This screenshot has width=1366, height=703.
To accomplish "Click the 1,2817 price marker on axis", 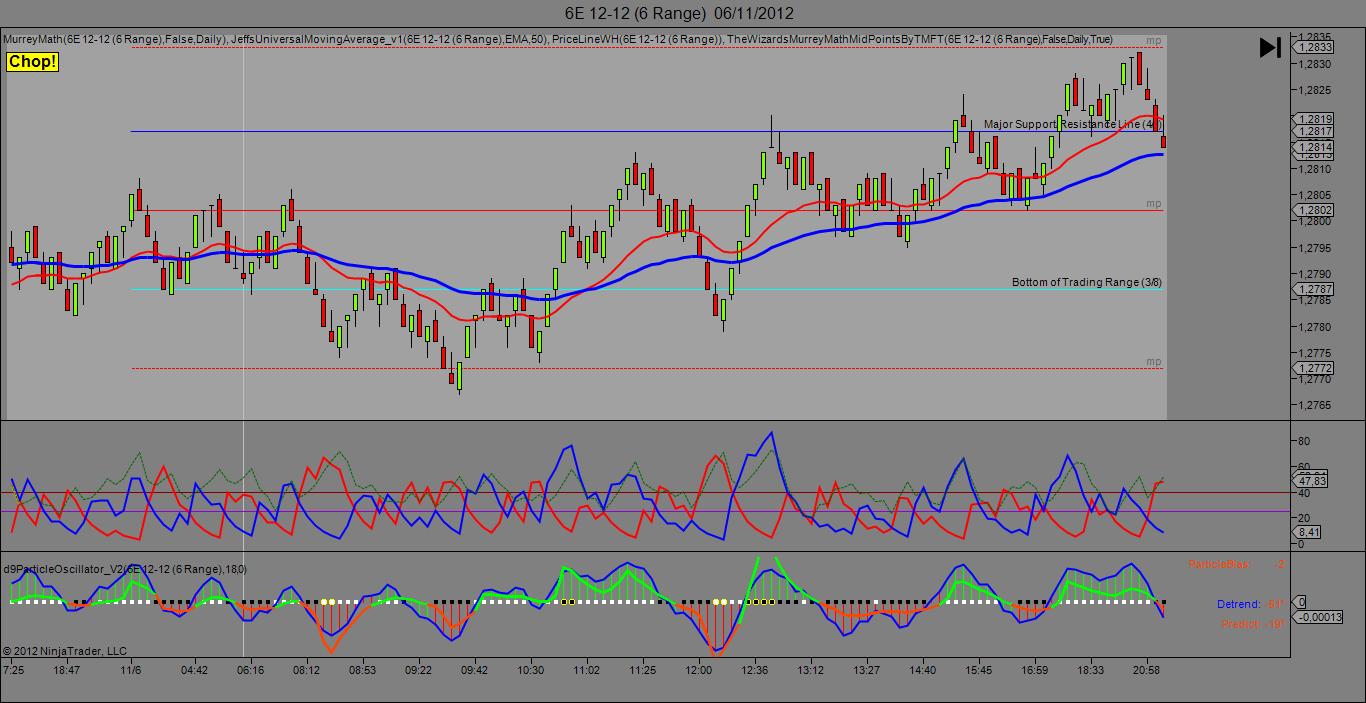I will point(1314,131).
